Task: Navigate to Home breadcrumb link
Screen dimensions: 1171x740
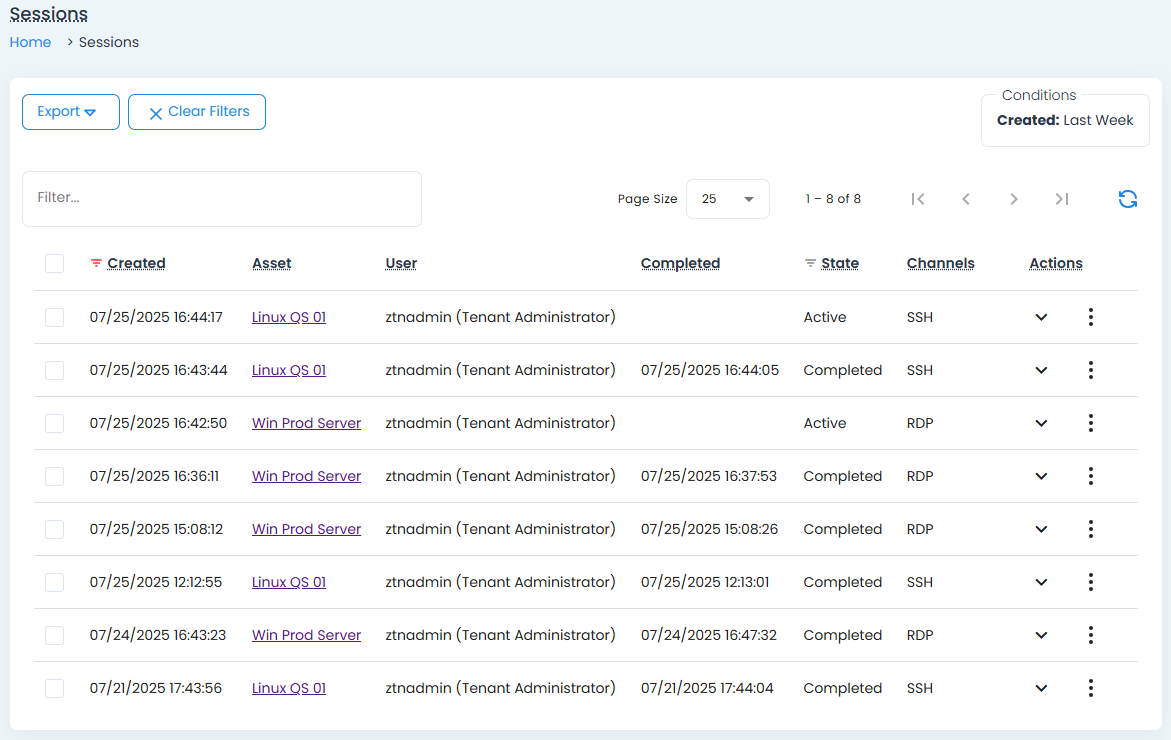Action: coord(30,42)
